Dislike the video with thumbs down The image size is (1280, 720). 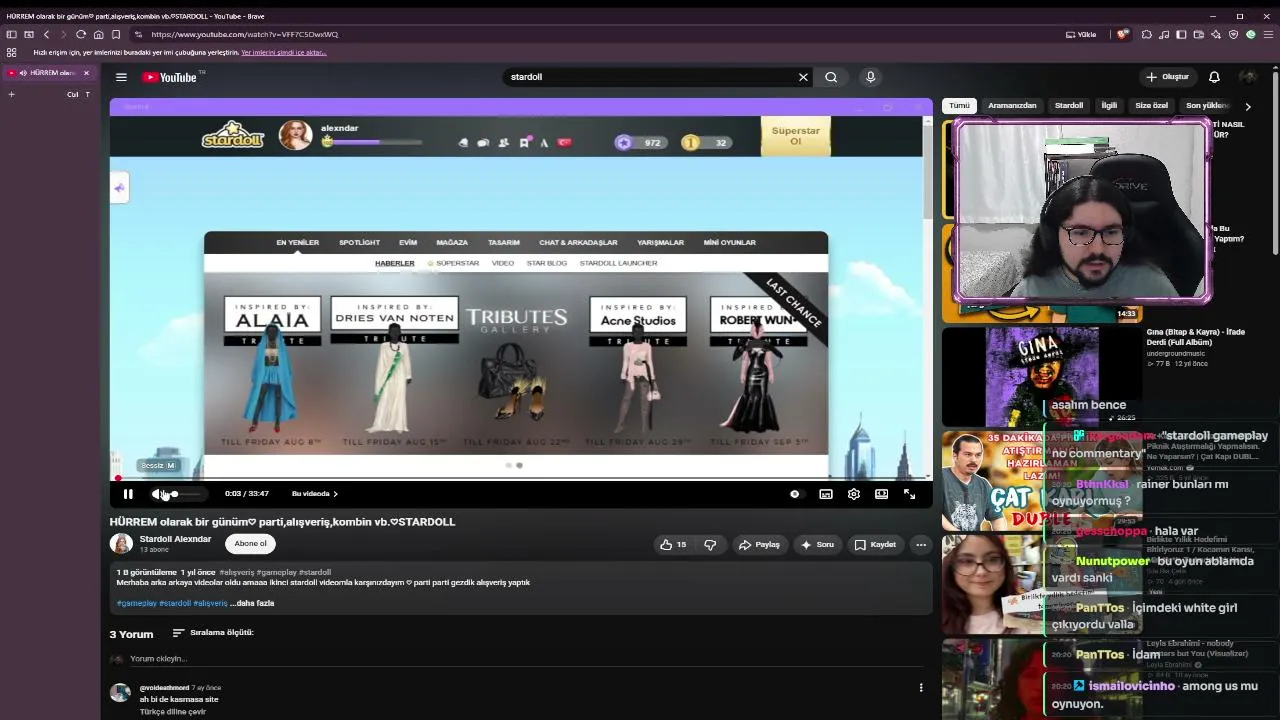[710, 545]
